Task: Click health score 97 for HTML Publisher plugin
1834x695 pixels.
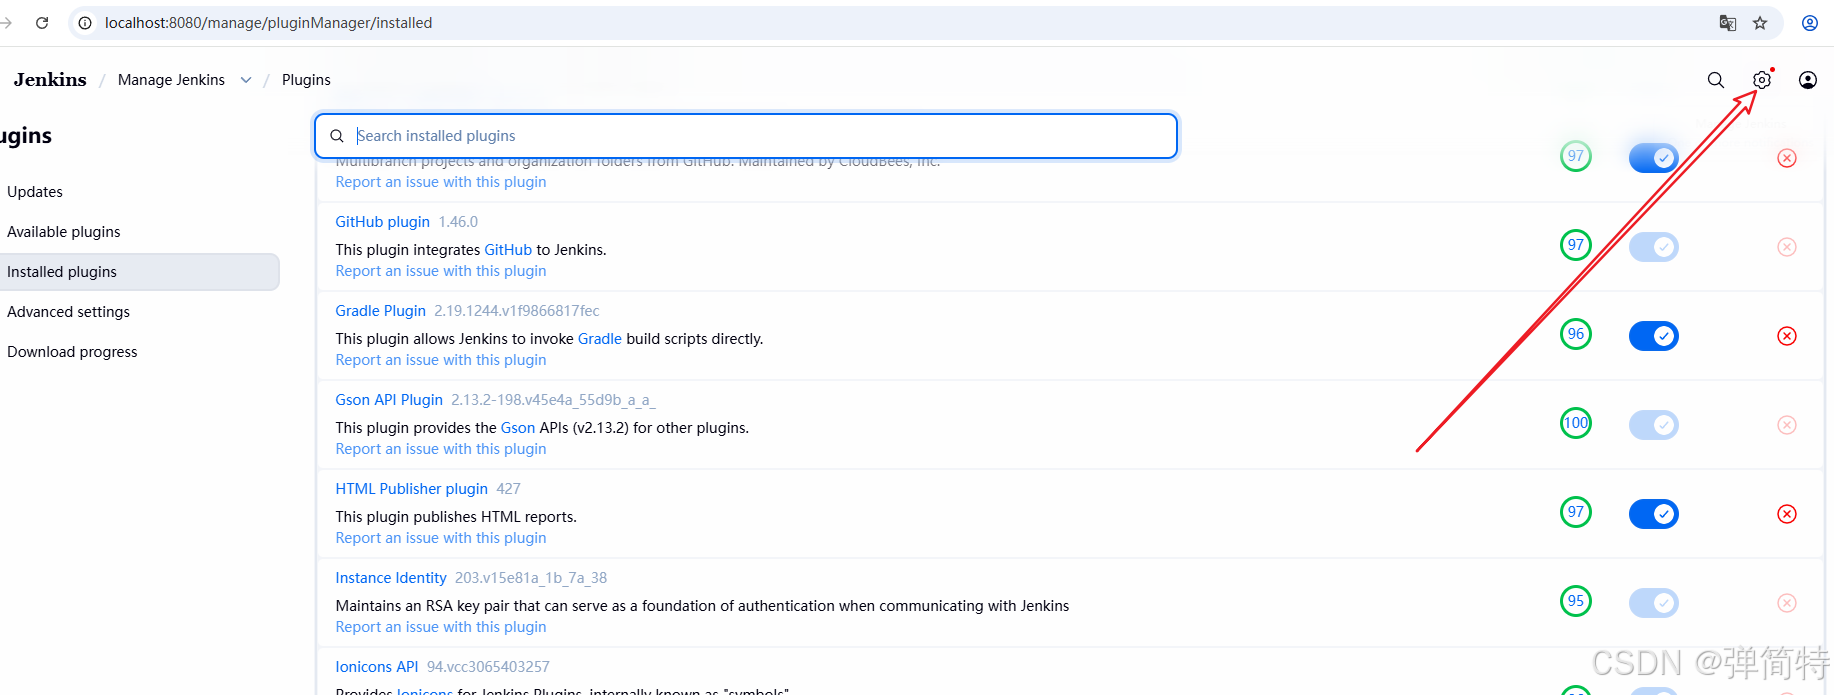Action: [x=1576, y=512]
